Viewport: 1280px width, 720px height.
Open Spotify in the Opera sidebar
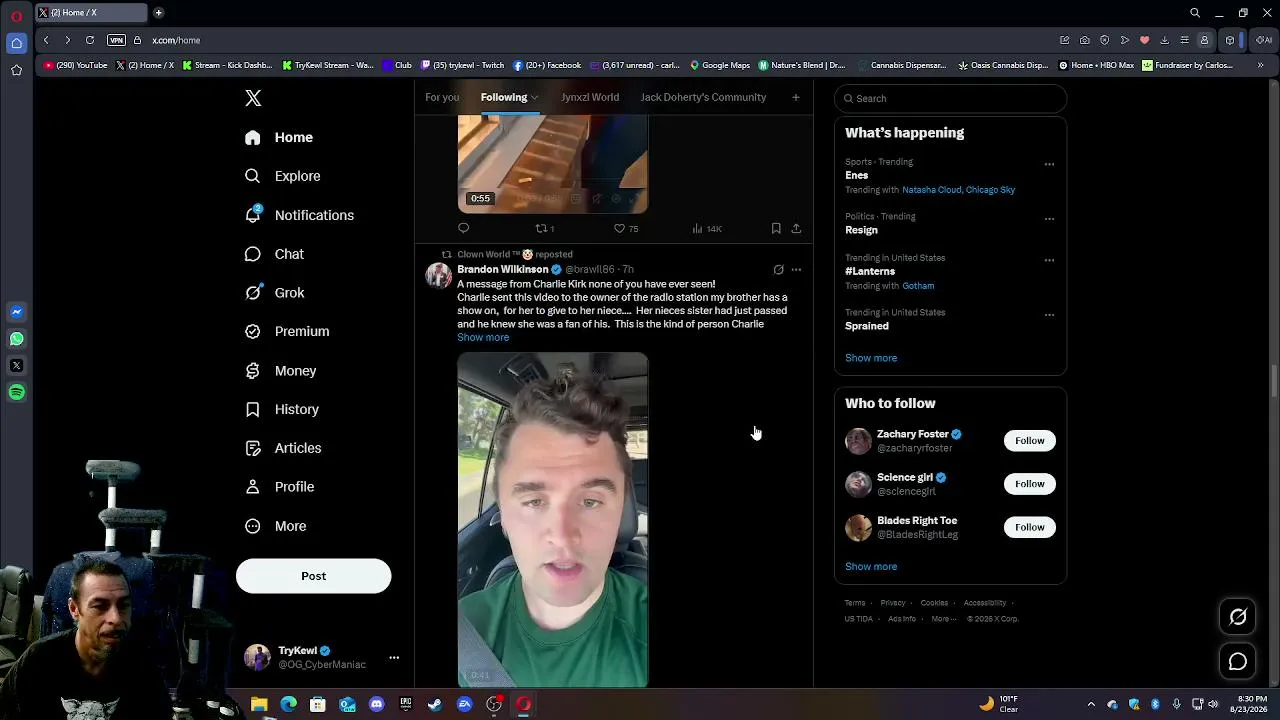pos(16,393)
